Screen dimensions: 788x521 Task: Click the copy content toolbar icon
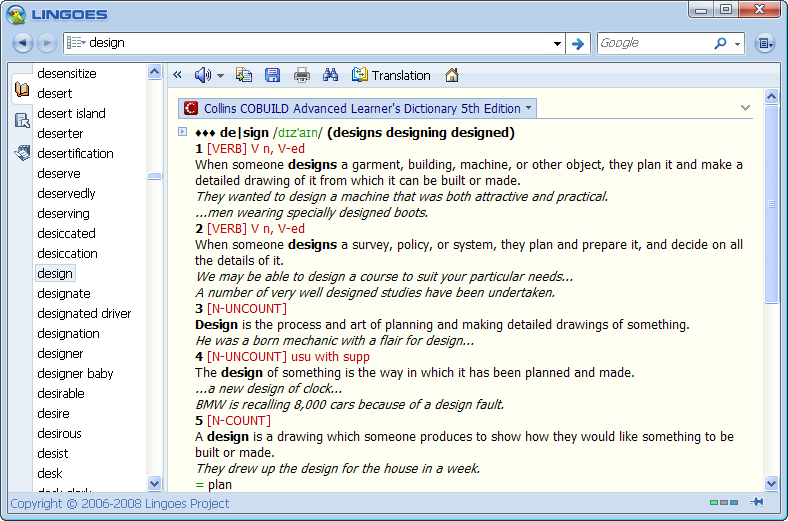(x=244, y=75)
